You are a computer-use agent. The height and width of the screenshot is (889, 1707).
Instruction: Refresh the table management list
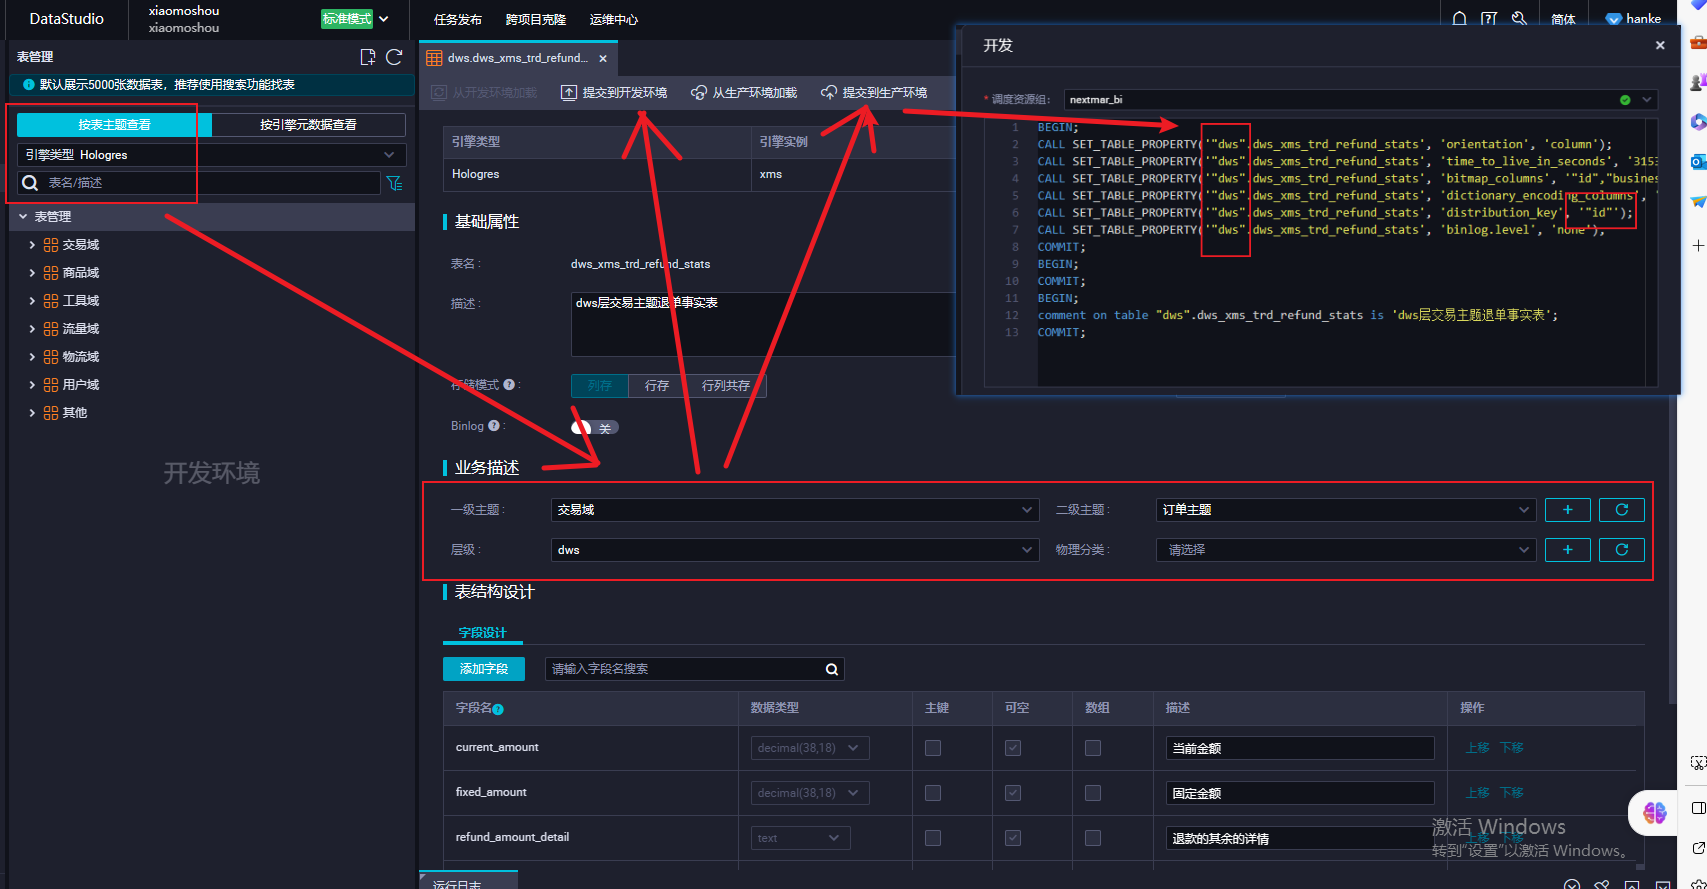pyautogui.click(x=394, y=57)
